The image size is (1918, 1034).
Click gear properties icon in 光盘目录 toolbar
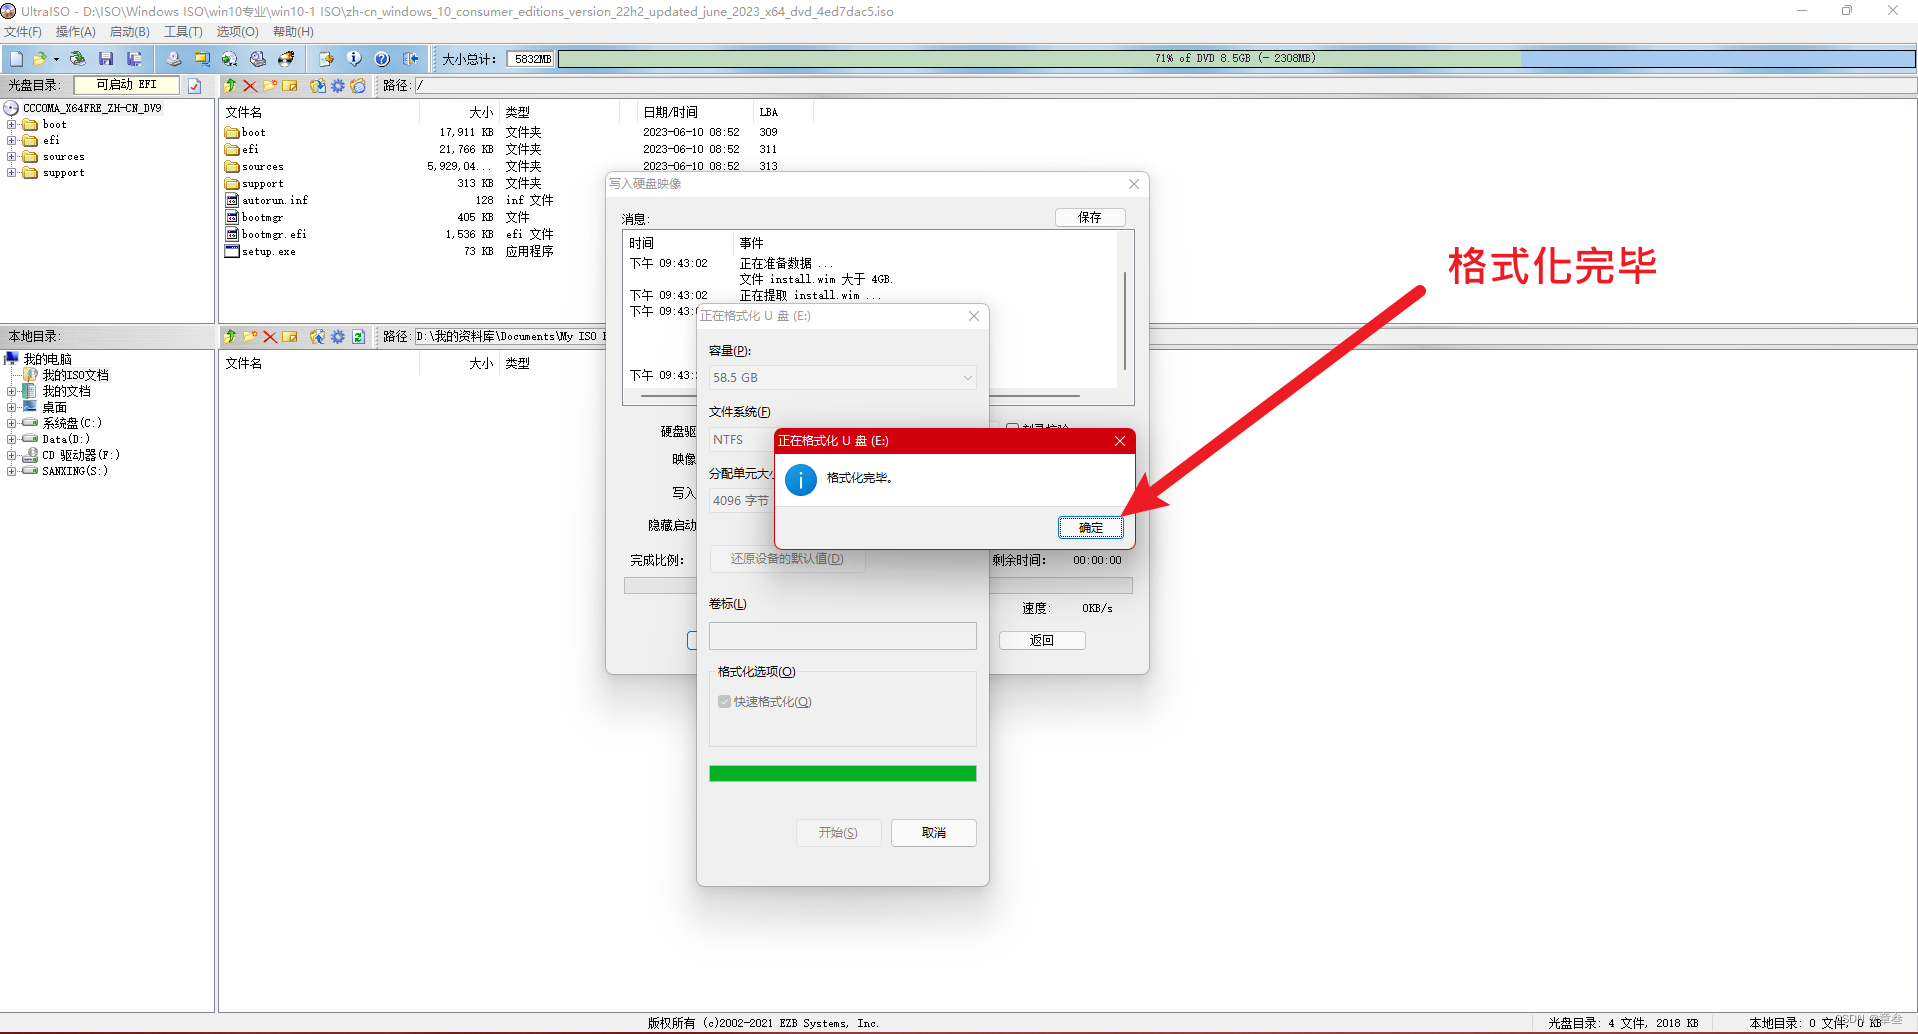pos(338,86)
